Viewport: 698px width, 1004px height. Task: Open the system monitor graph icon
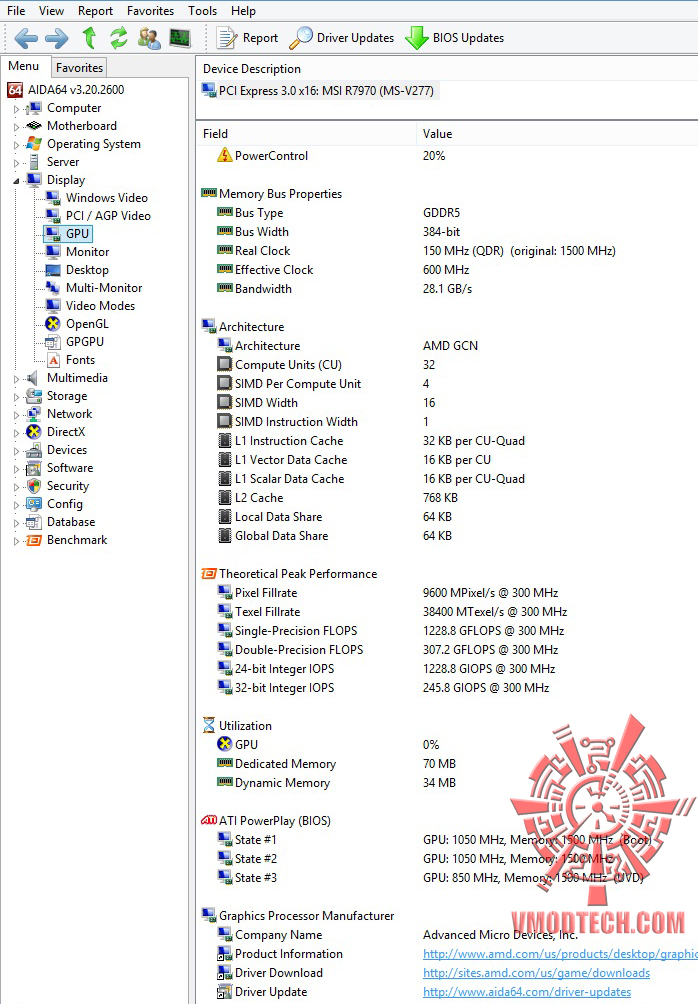pyautogui.click(x=180, y=38)
